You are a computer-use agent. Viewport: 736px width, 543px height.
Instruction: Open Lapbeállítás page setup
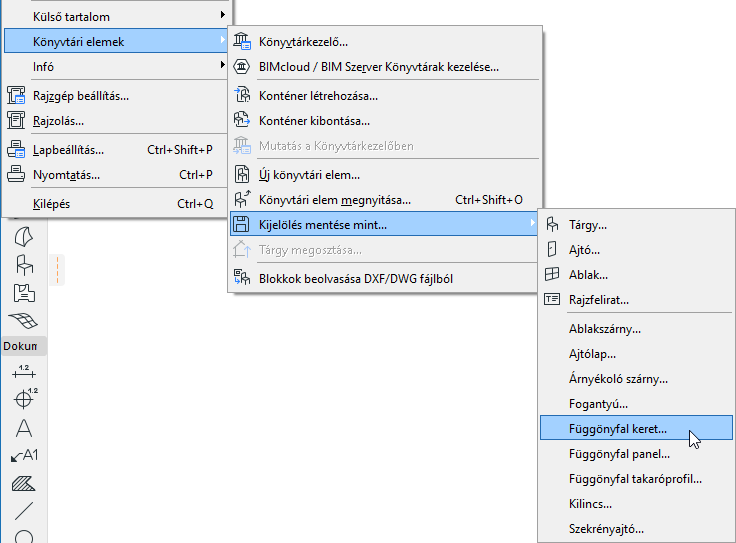tap(115, 150)
